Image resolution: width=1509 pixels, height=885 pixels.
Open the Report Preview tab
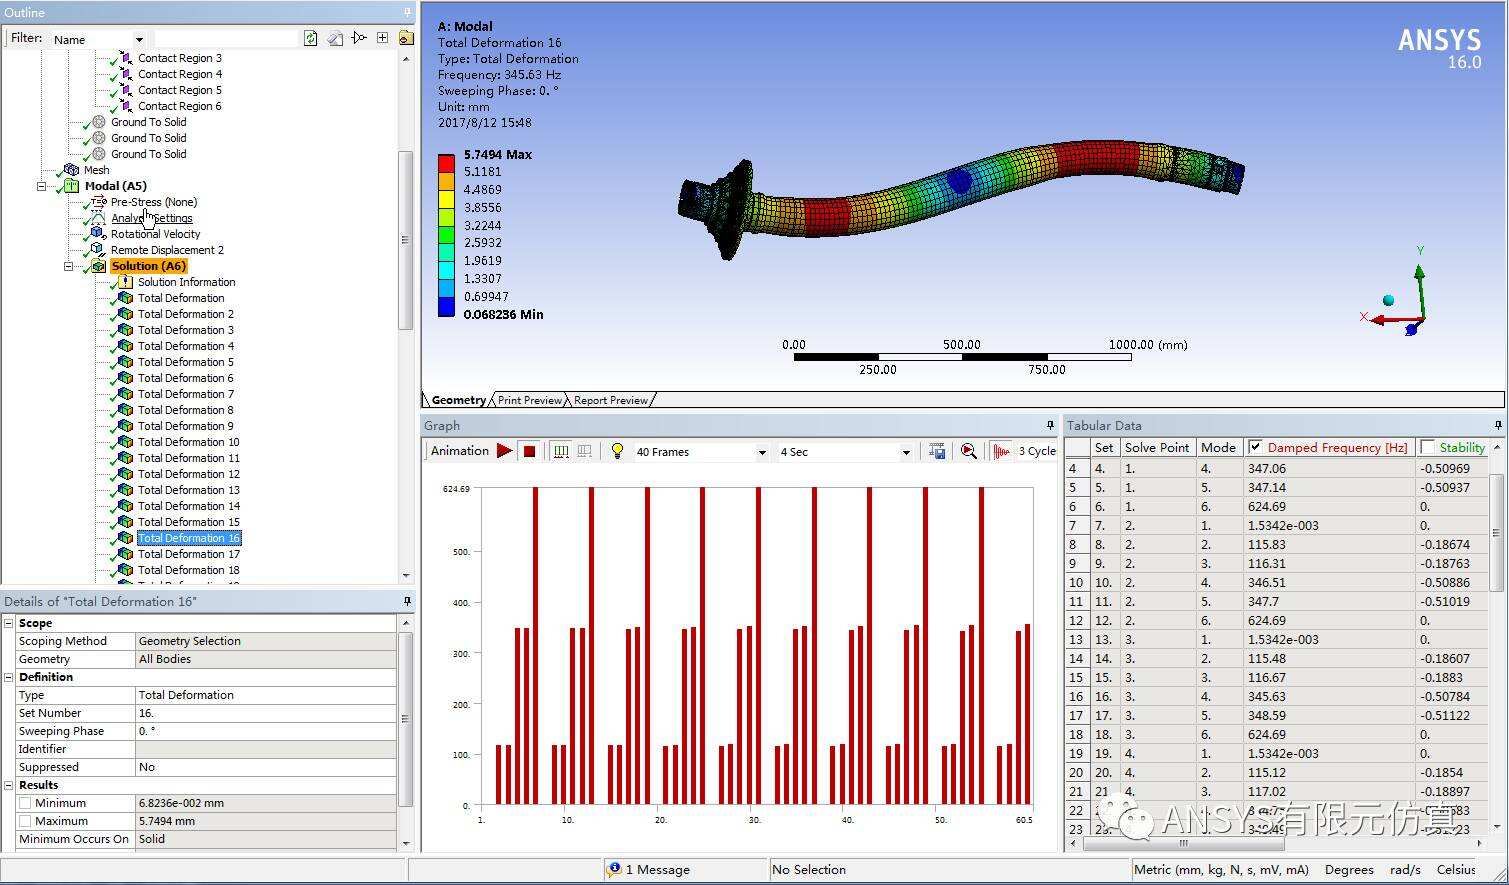[611, 400]
